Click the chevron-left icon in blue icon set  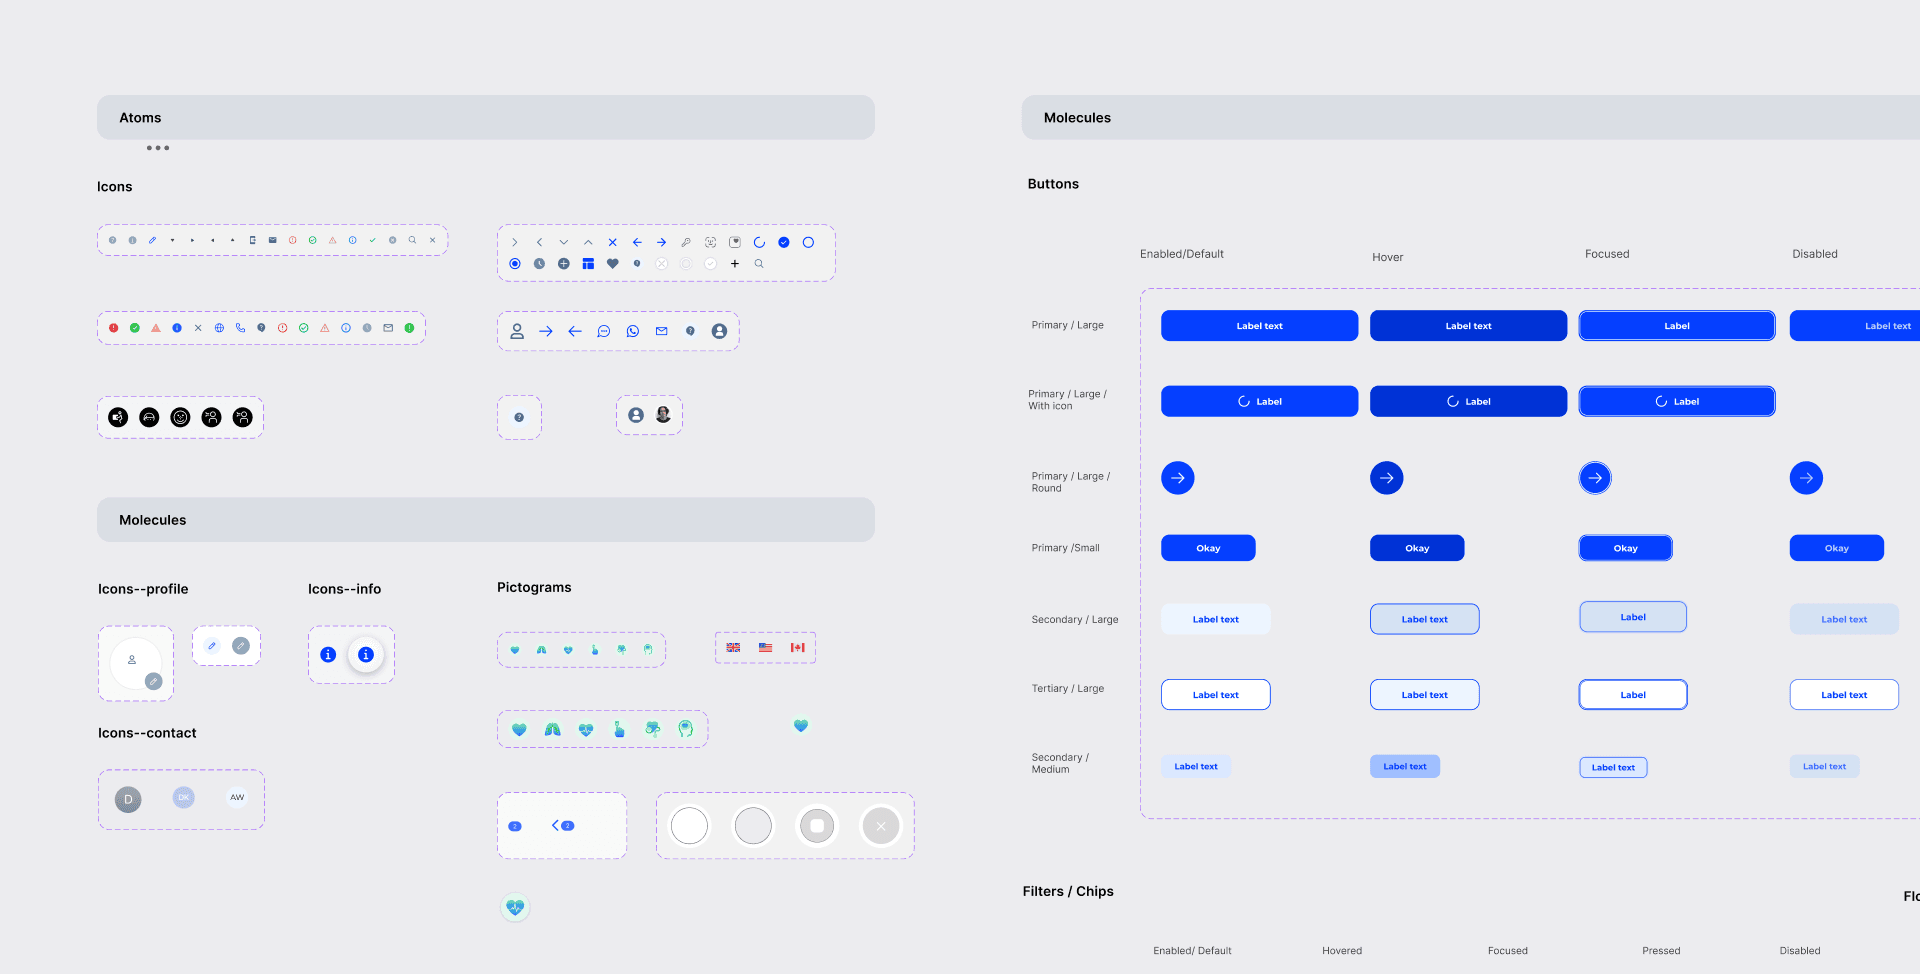pos(539,242)
